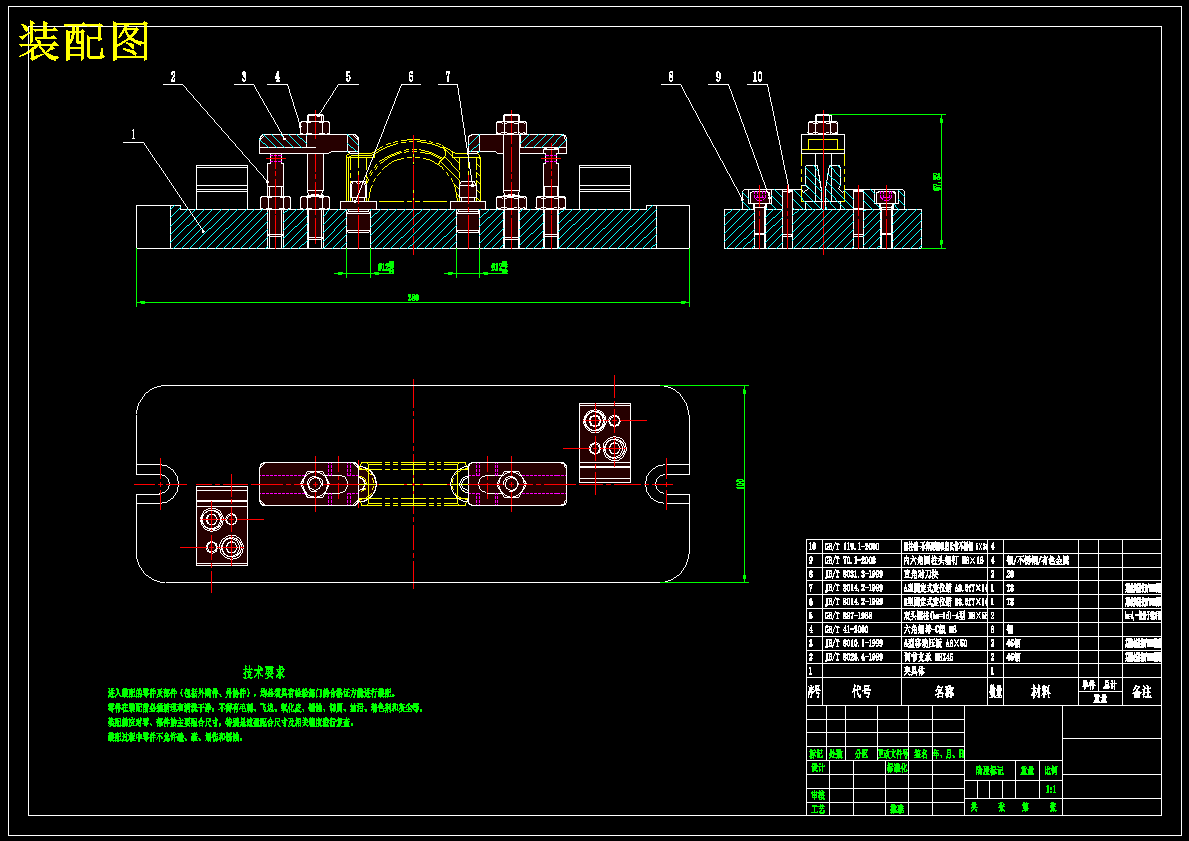Select the green 阶段标记 label in the title block
This screenshot has height=841, width=1189.
(990, 770)
